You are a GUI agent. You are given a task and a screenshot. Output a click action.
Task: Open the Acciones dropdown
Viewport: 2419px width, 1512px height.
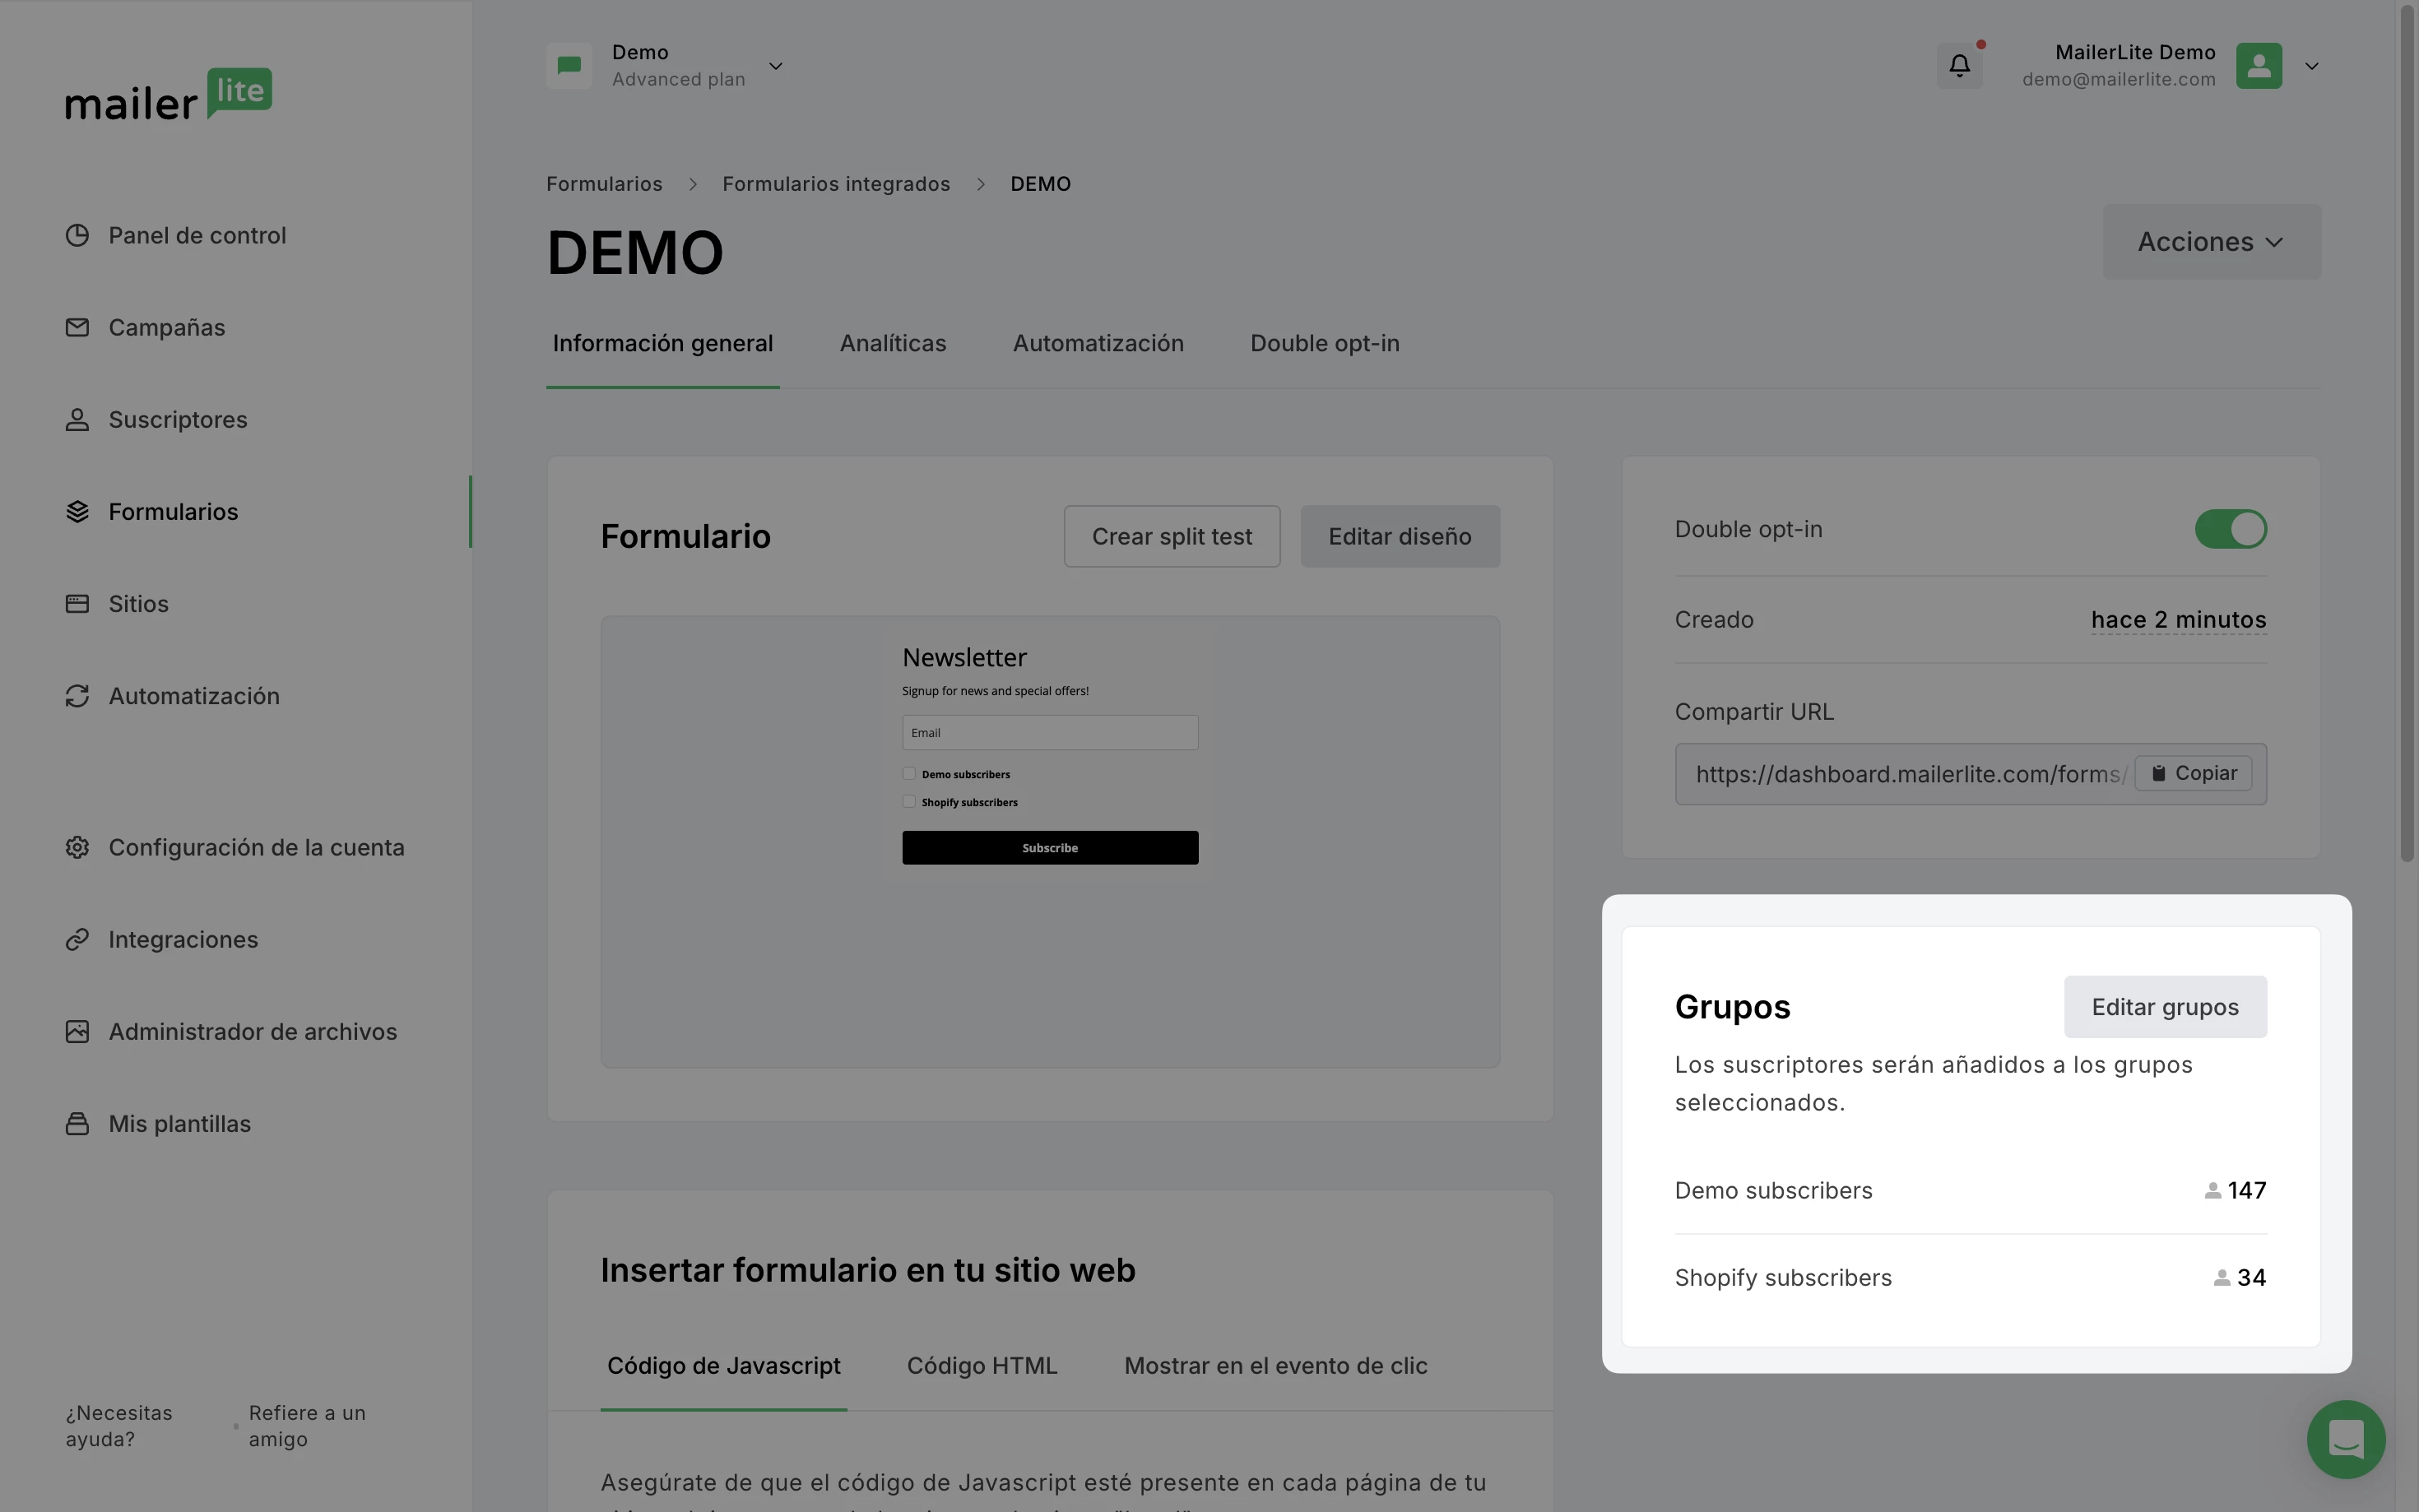pos(2210,242)
